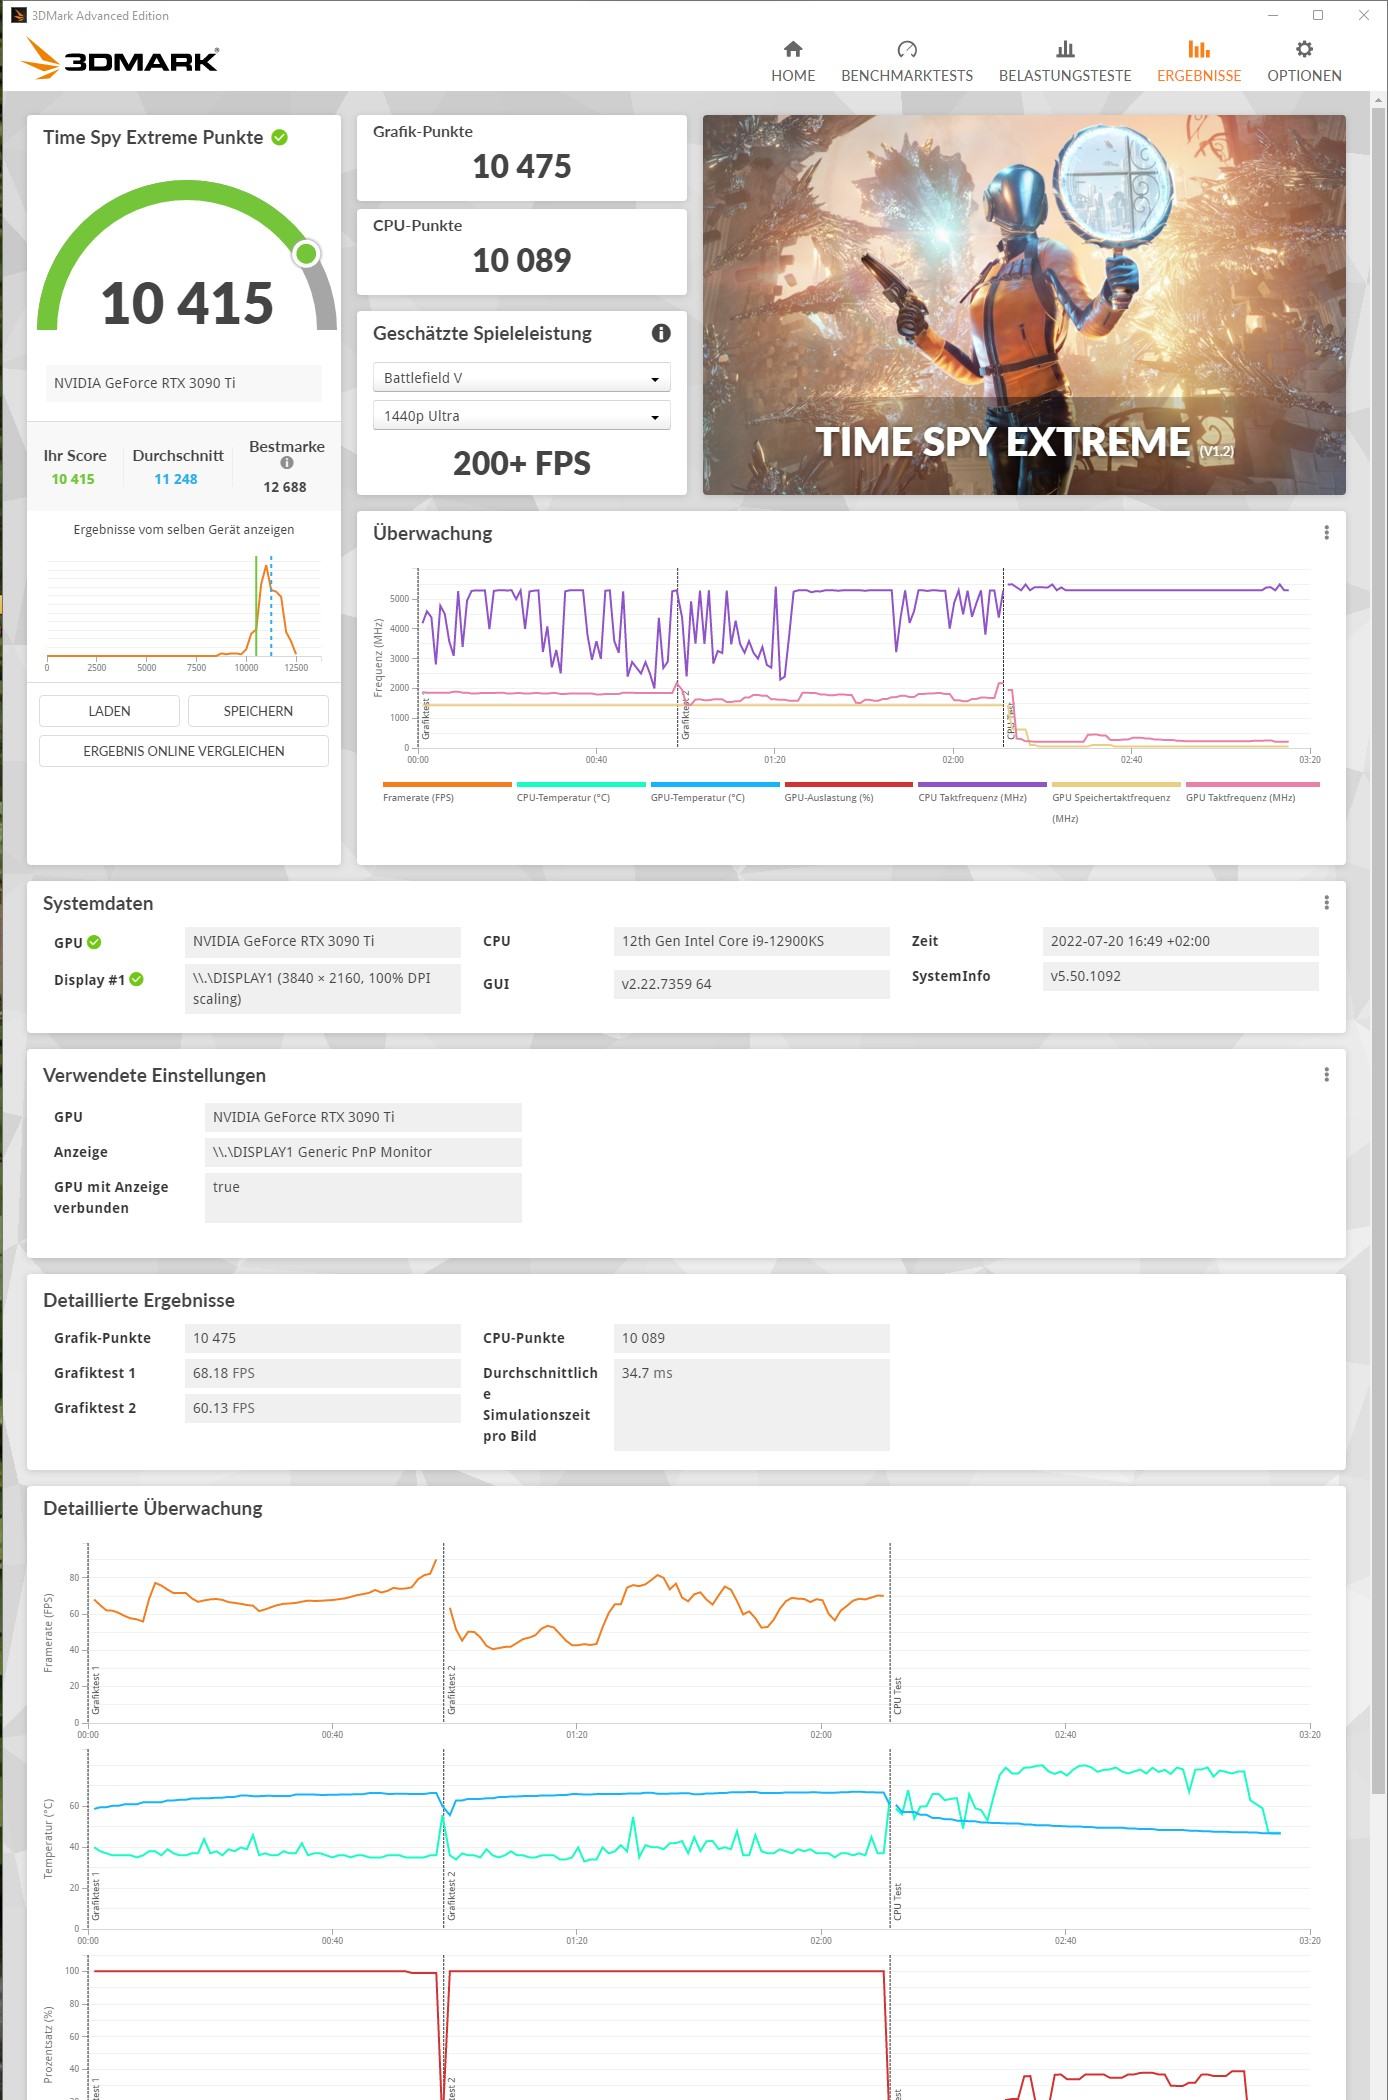Toggle Framerate (FPS) legend swatch

(447, 785)
